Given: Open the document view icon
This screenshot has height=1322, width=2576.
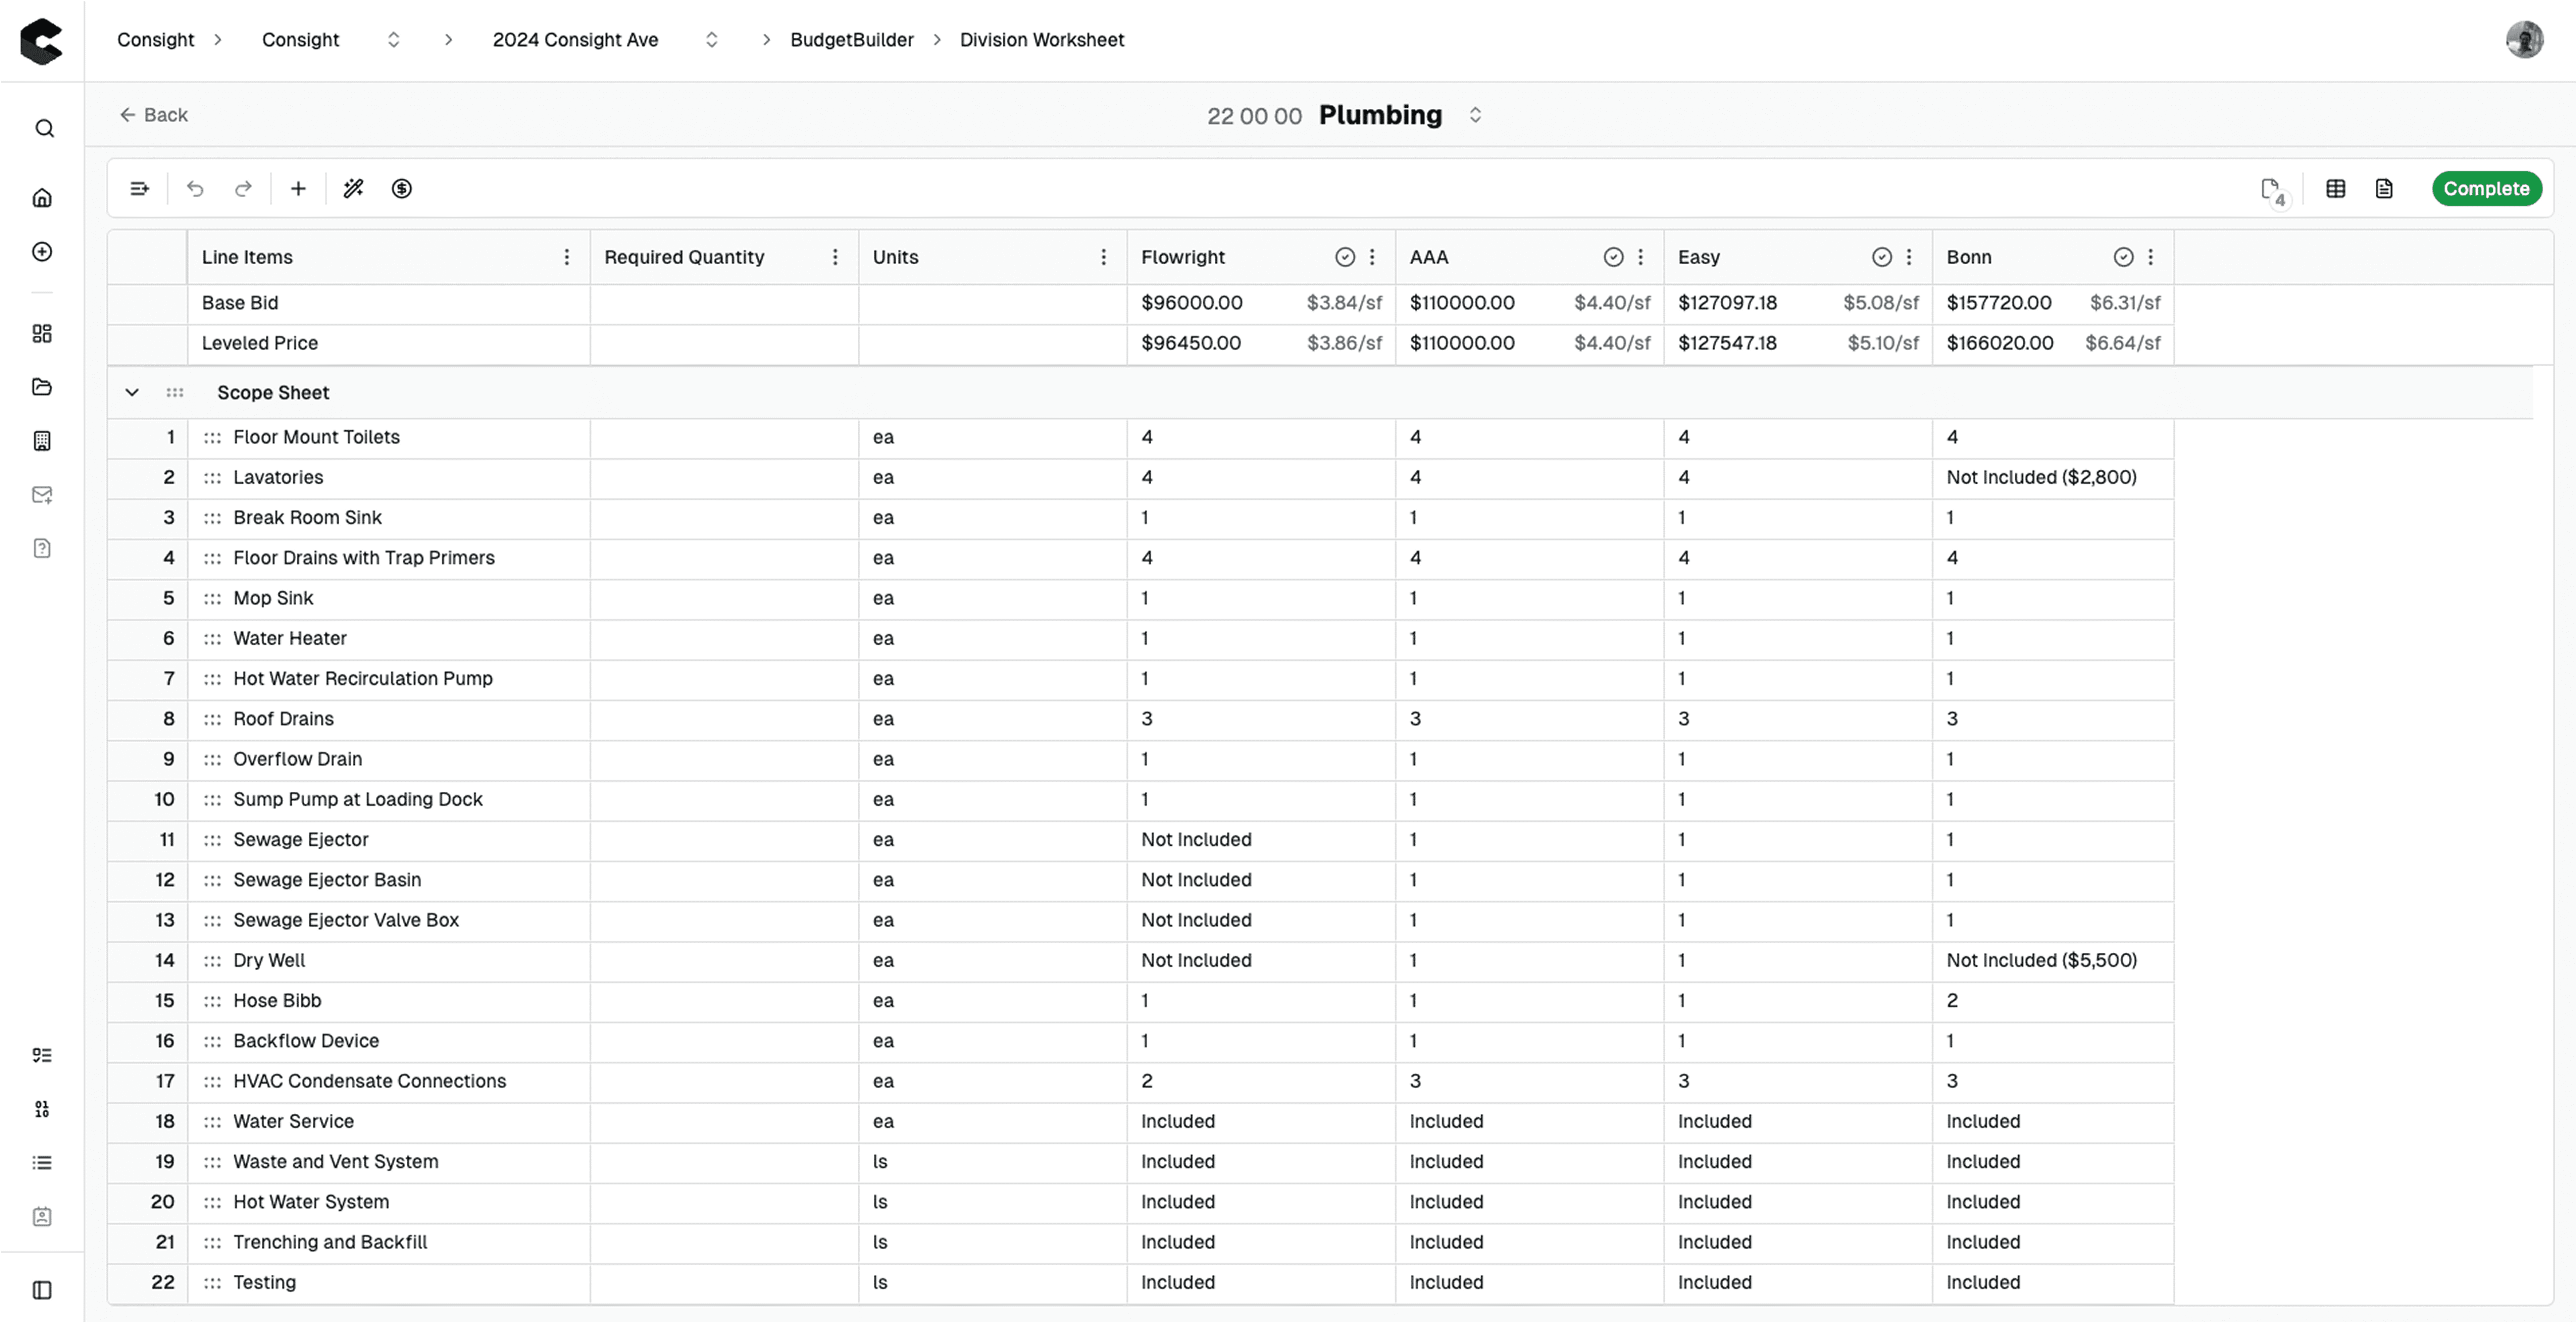Looking at the screenshot, I should [x=2384, y=188].
